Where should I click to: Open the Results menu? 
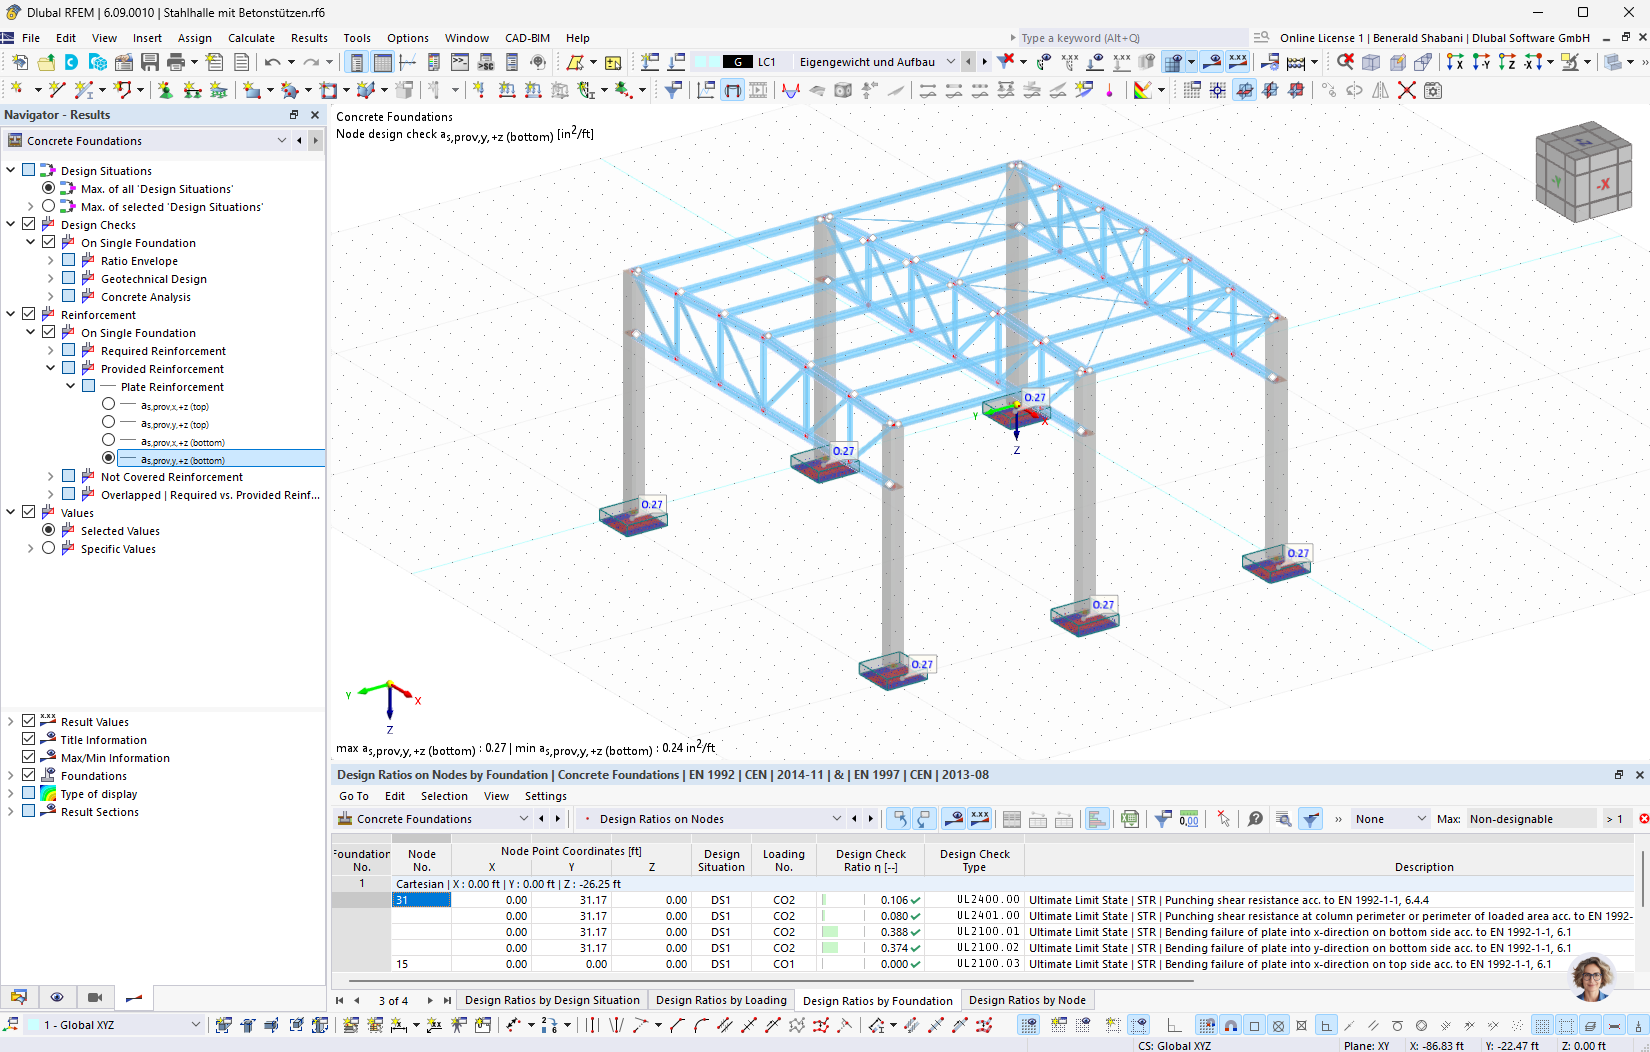point(309,38)
